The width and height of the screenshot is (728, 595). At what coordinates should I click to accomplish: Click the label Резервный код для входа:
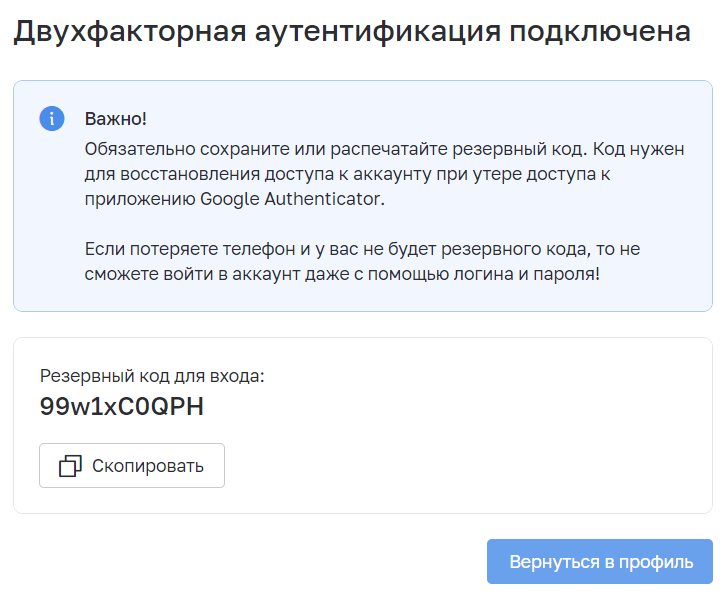[152, 375]
